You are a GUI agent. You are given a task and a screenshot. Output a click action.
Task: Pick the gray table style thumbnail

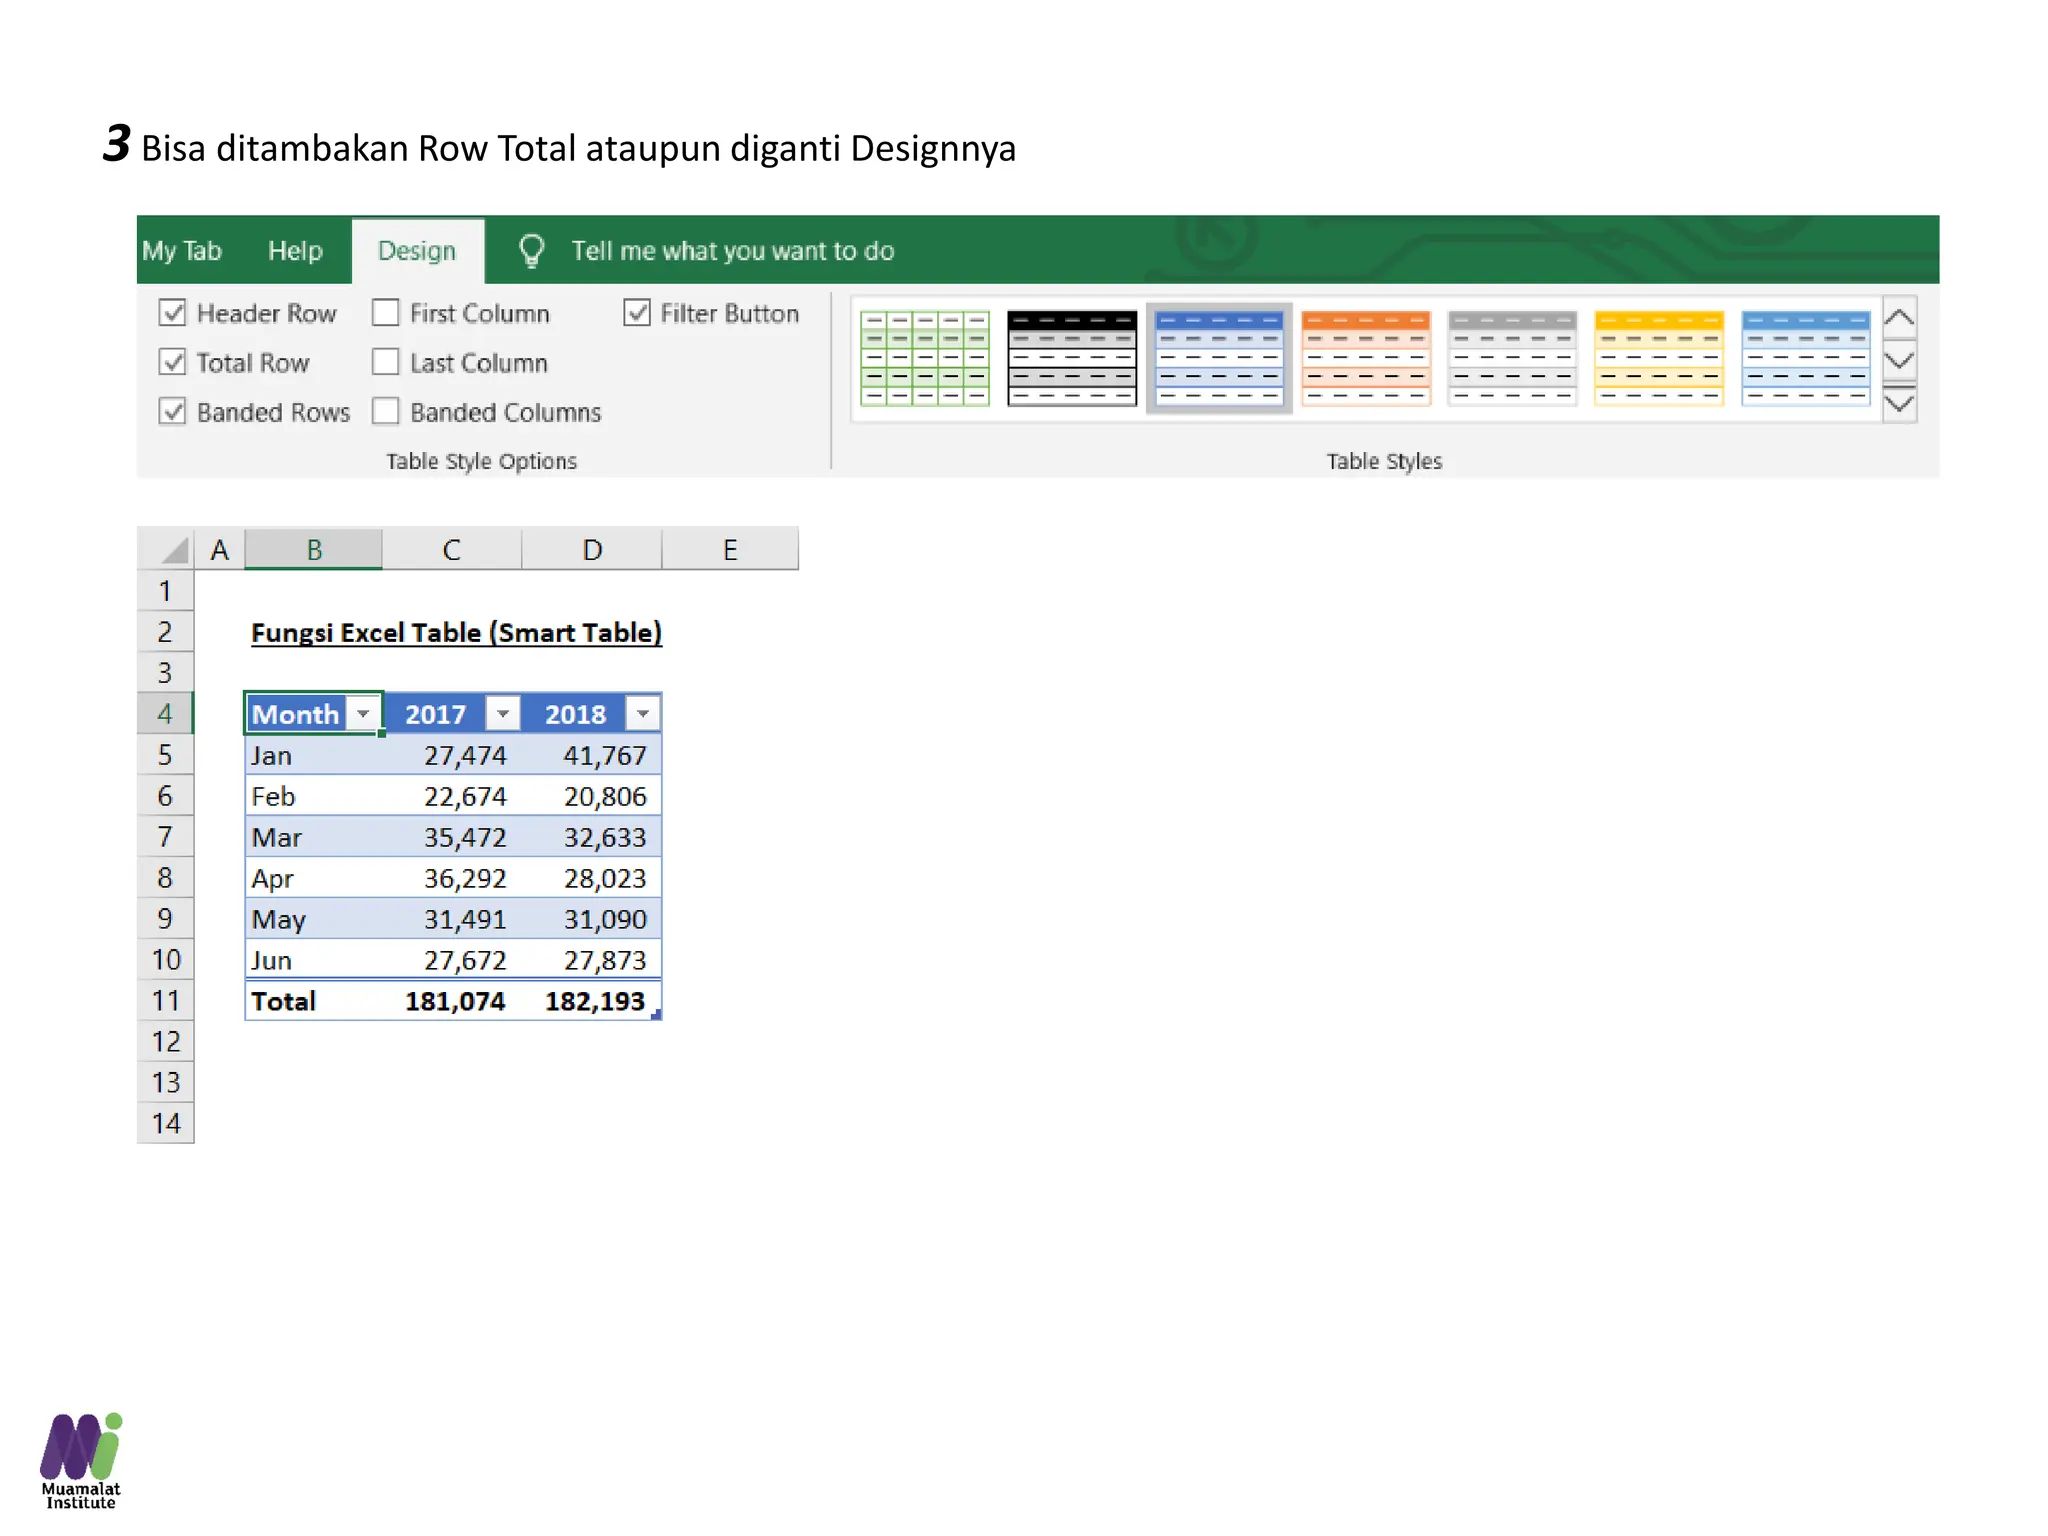[1512, 358]
